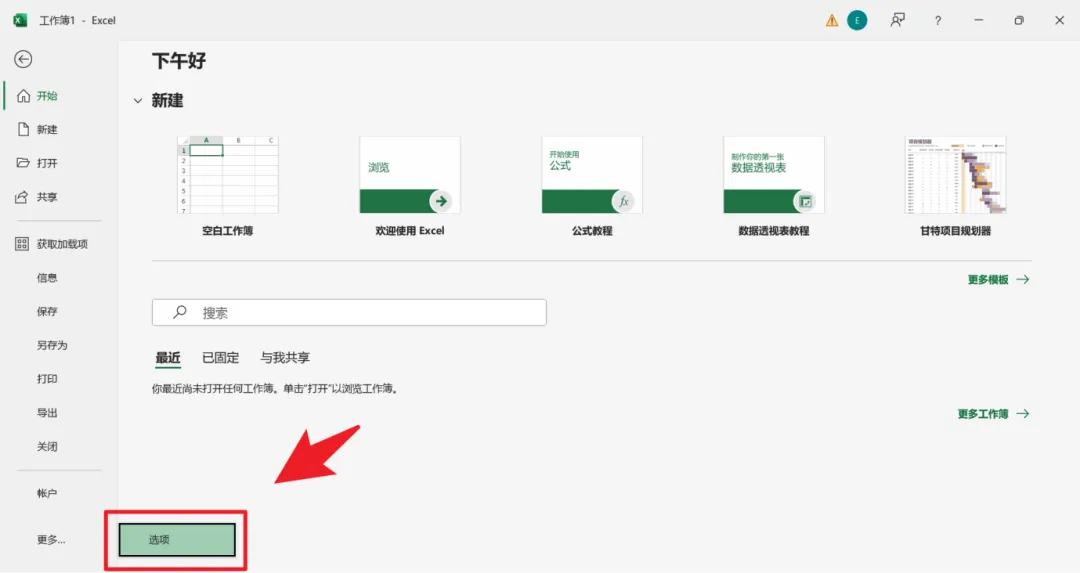
Task: Click the 开始 home icon
Action: point(23,96)
